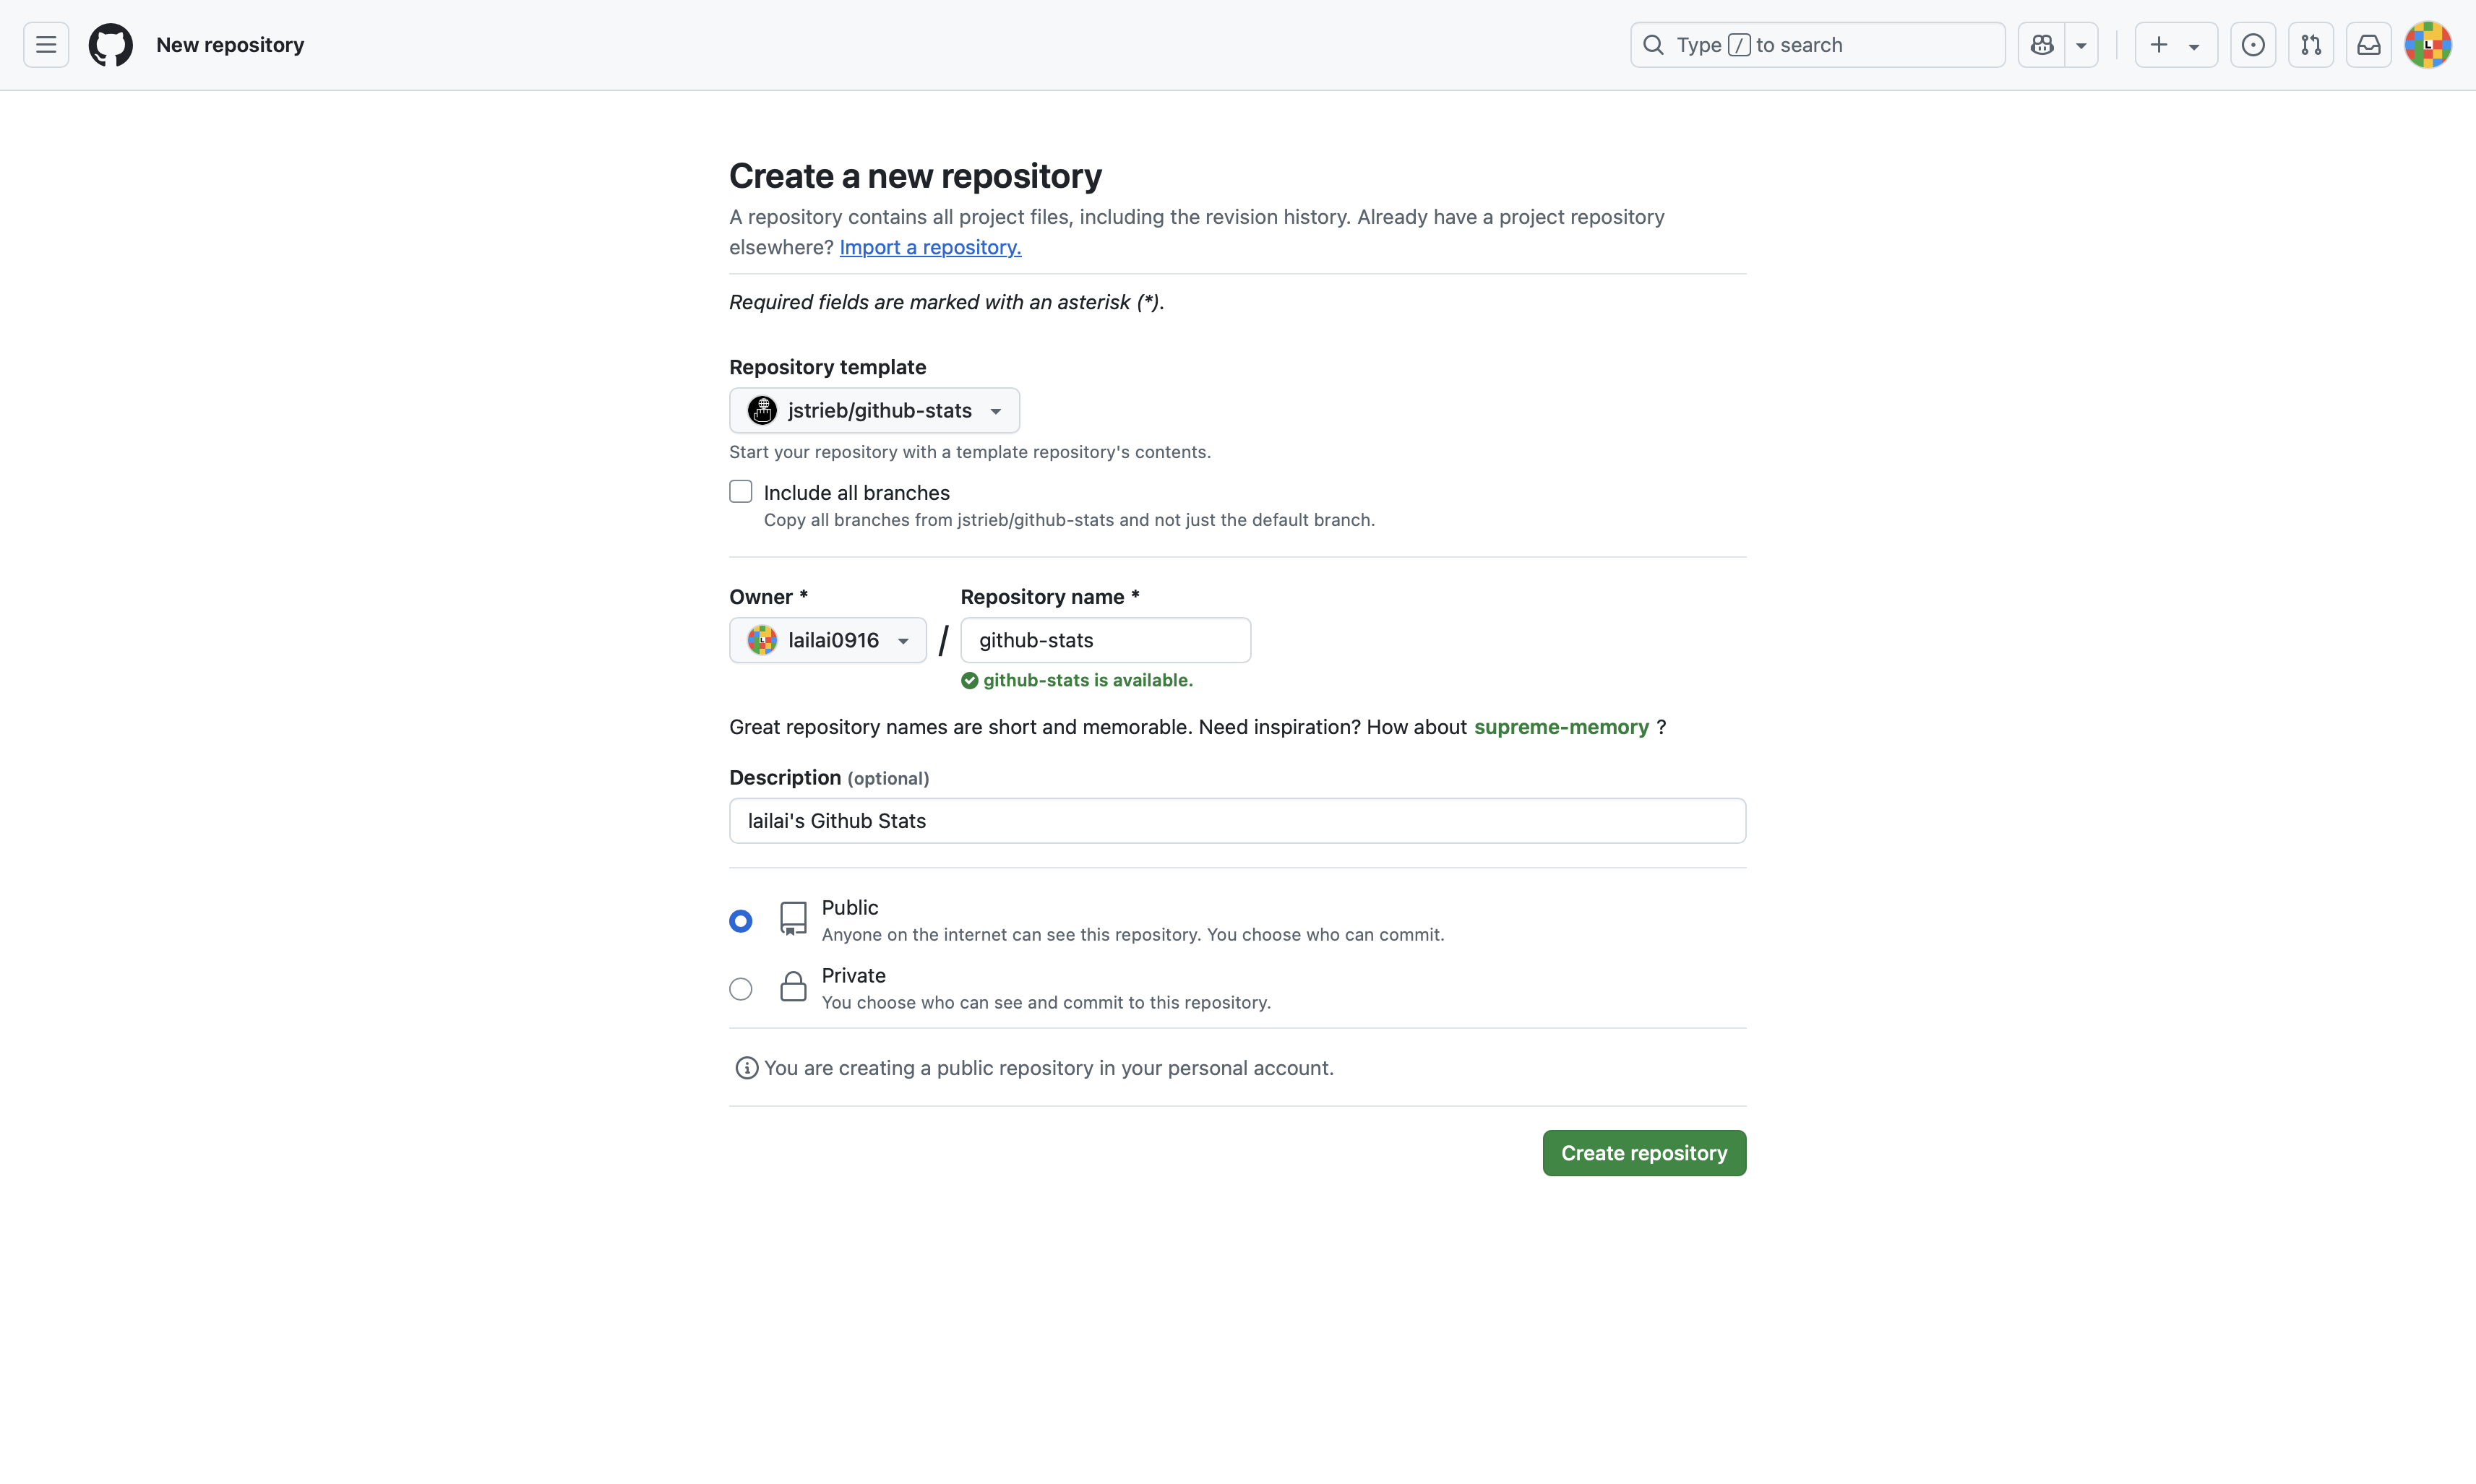Click the Repository name input field
Screen dimensions: 2476x1484
point(1105,640)
